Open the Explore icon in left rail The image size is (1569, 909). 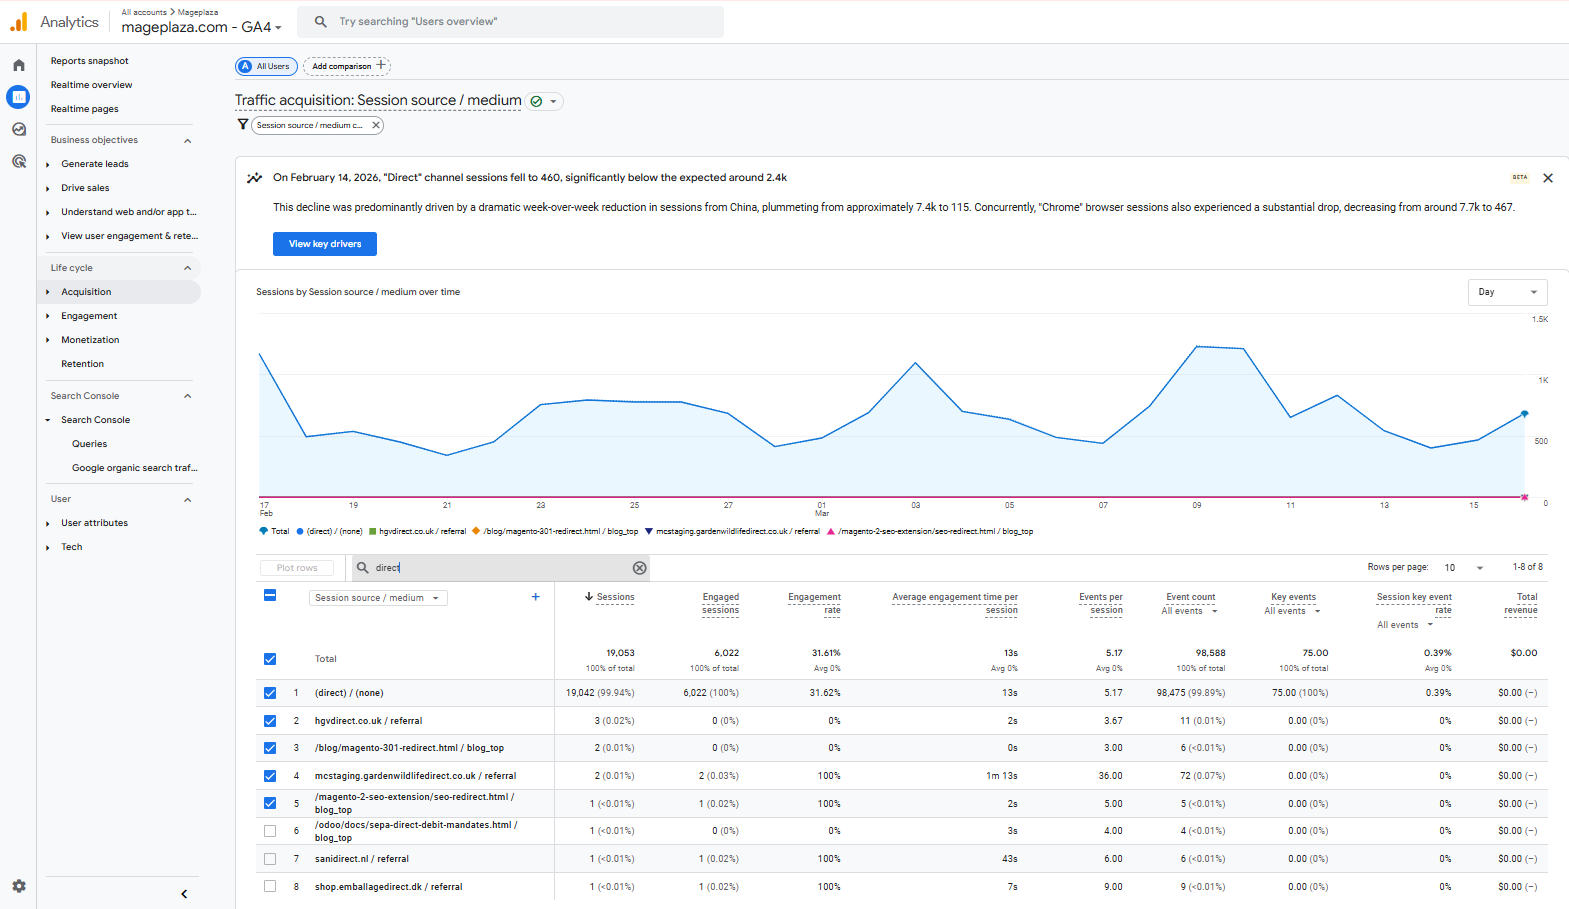(x=19, y=129)
